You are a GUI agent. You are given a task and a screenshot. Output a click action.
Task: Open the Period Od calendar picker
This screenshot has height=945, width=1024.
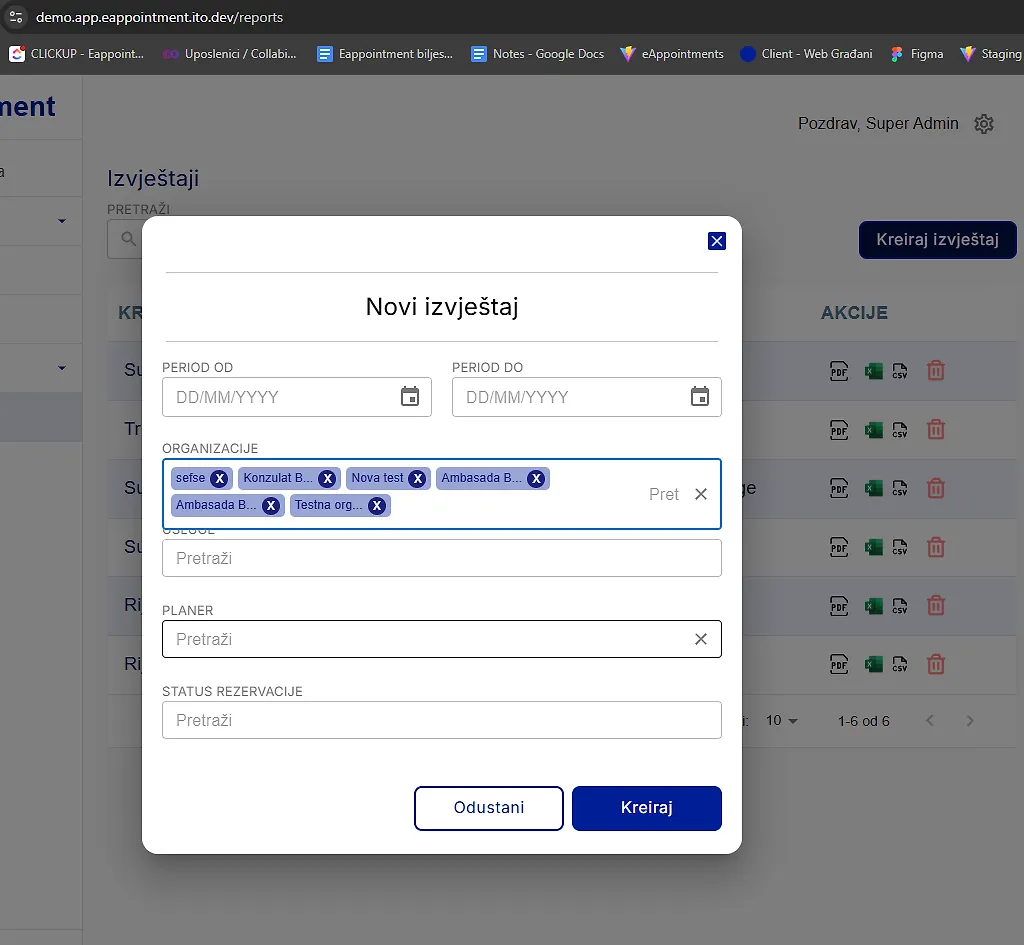410,397
